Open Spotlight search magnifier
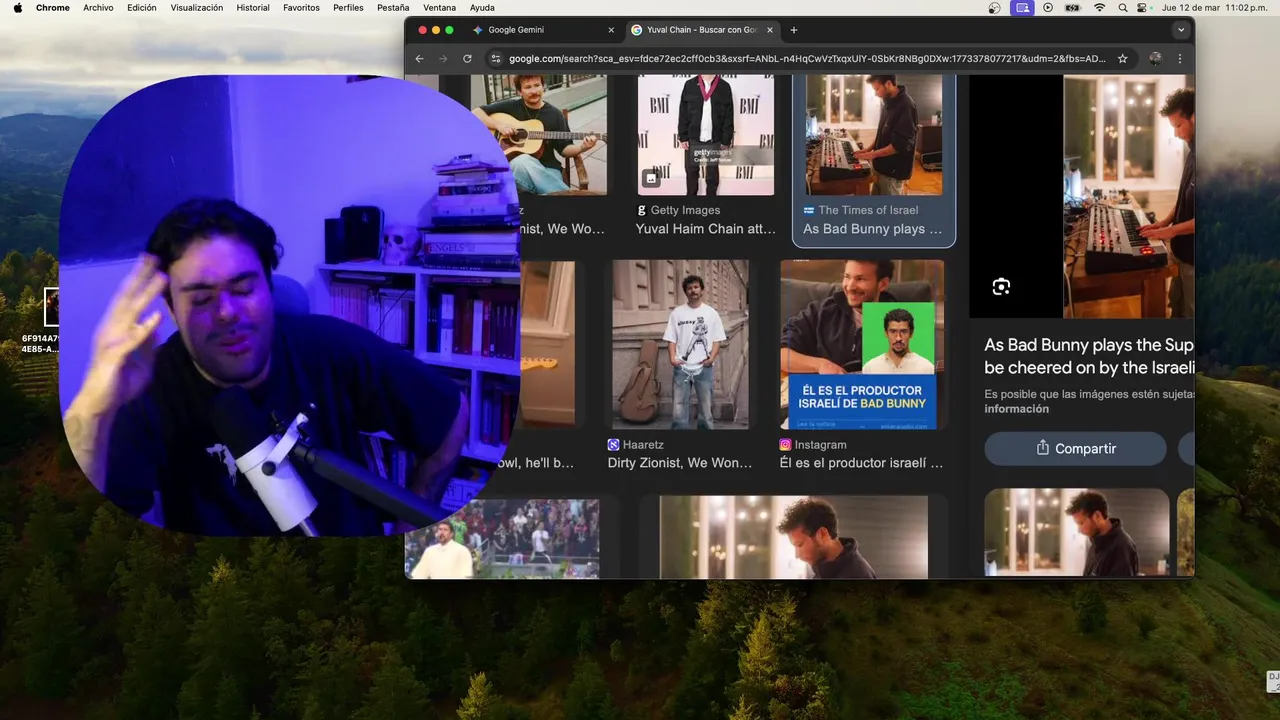 point(1122,8)
